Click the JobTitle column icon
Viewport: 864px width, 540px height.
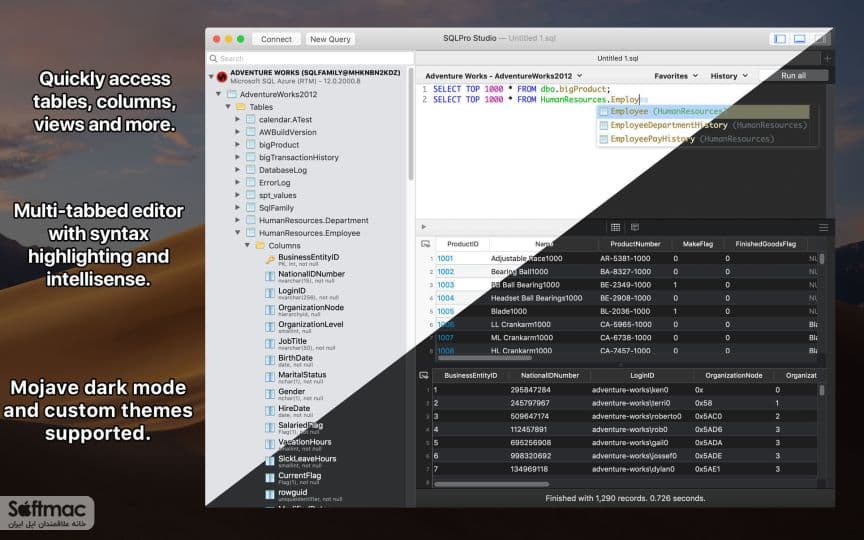(270, 344)
